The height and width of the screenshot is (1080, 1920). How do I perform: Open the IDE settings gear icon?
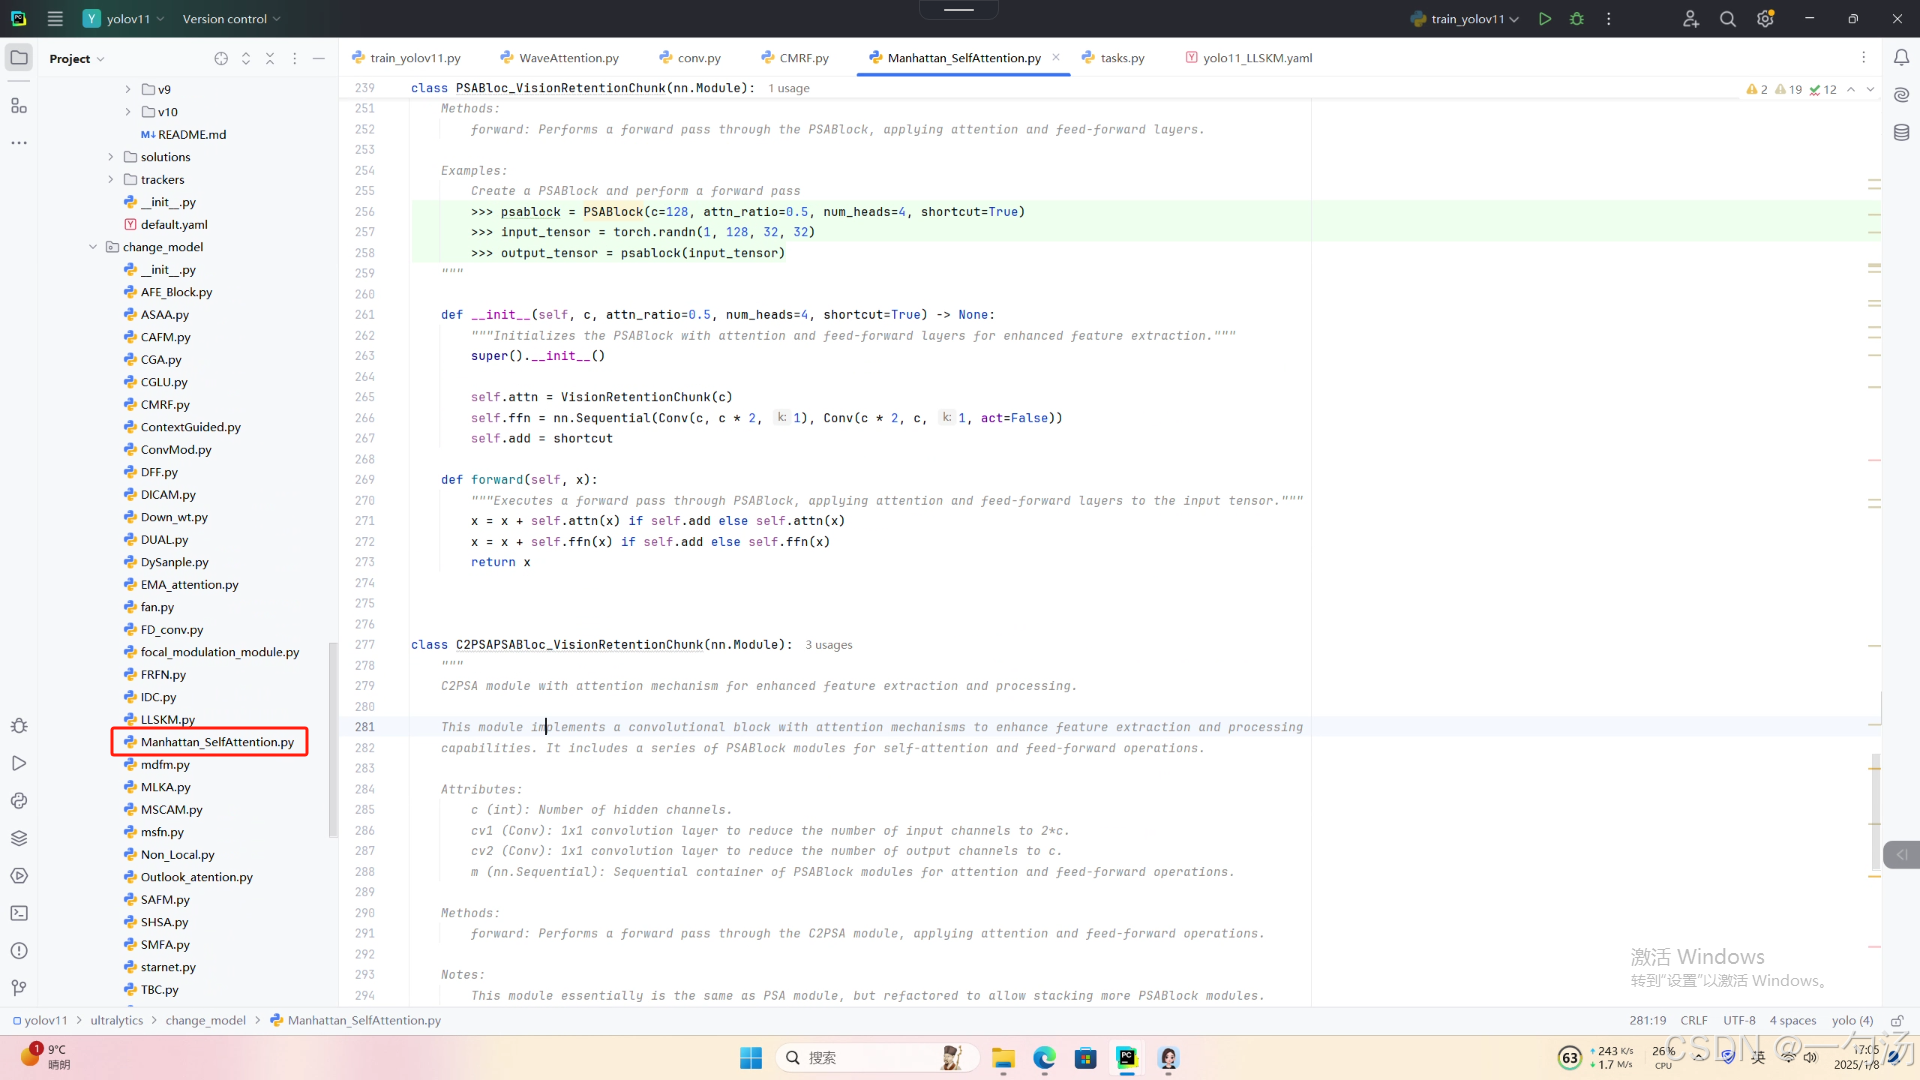click(1765, 19)
